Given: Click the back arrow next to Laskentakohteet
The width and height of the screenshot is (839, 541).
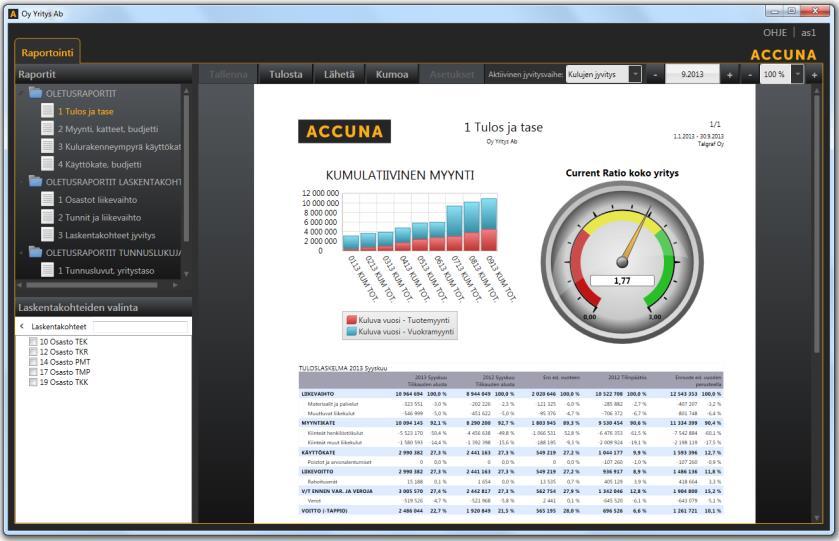Looking at the screenshot, I should (x=22, y=326).
